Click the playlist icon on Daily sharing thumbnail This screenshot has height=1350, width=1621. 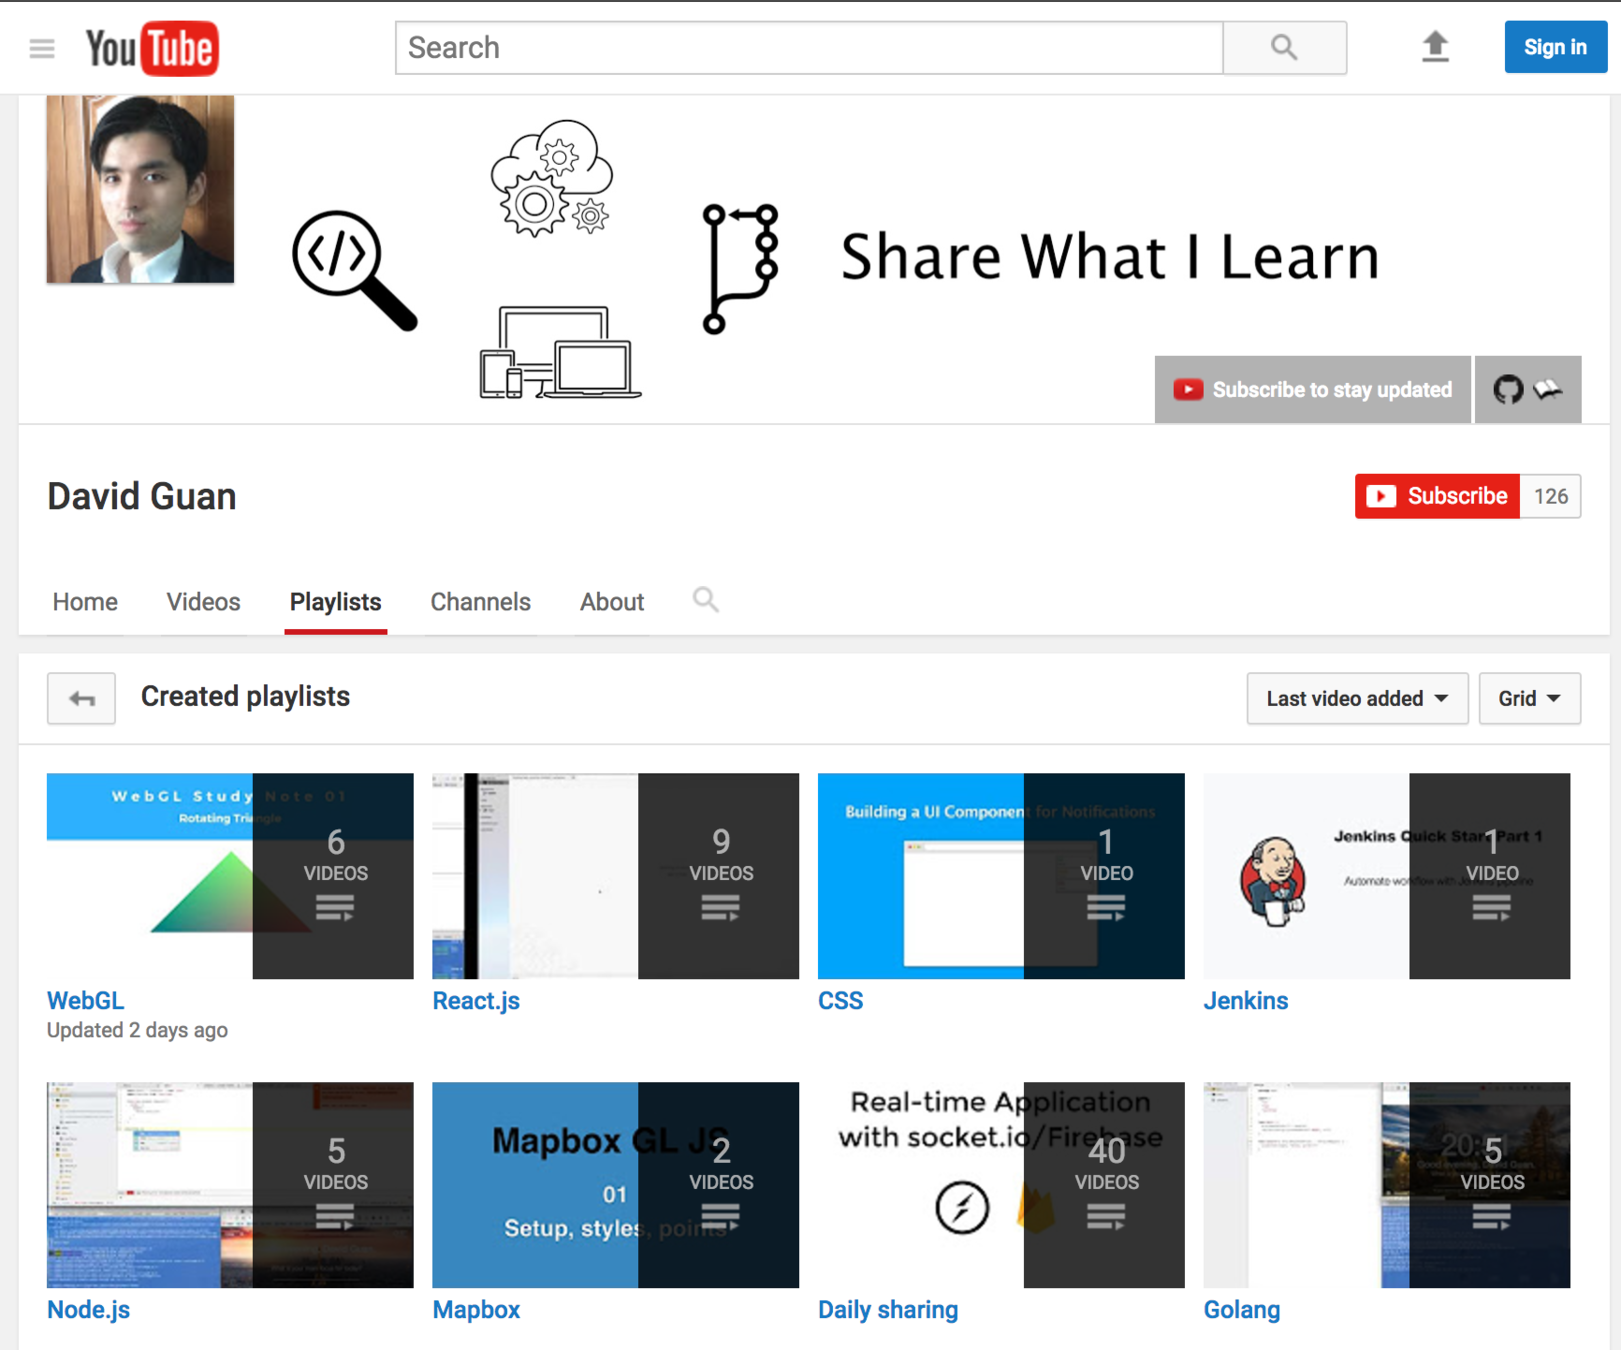point(1106,1217)
